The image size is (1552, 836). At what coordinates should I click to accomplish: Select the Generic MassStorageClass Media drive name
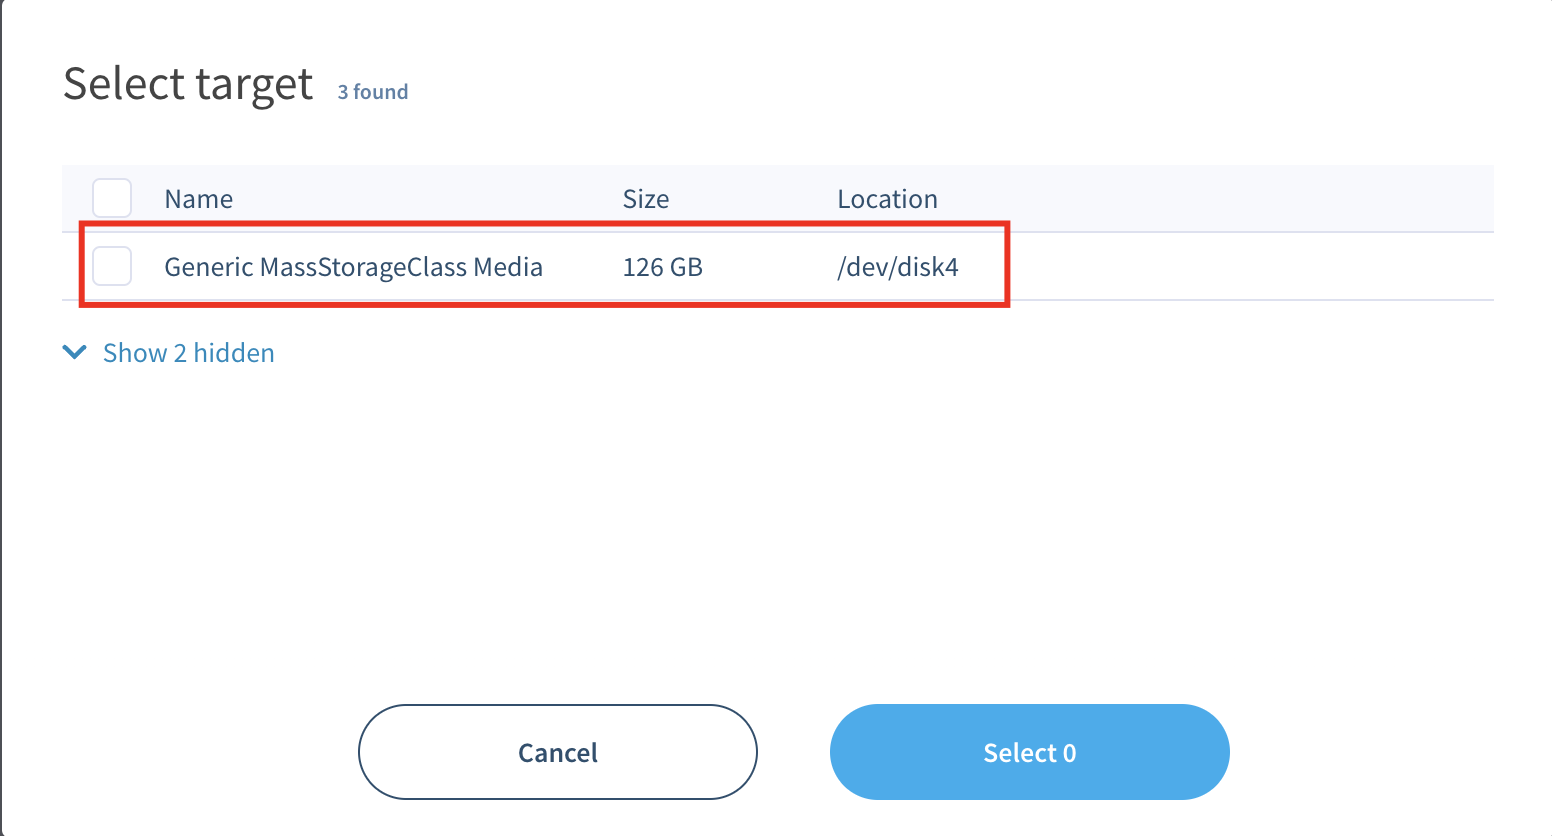(353, 267)
